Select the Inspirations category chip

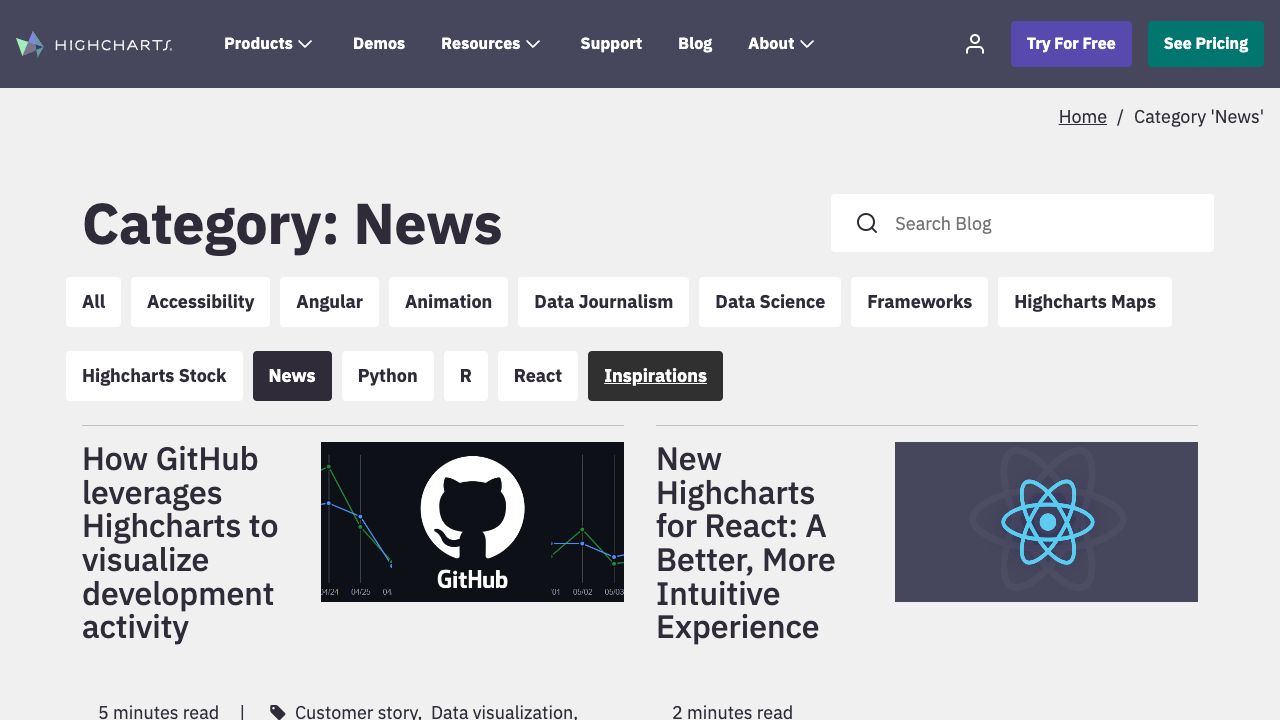tap(655, 376)
